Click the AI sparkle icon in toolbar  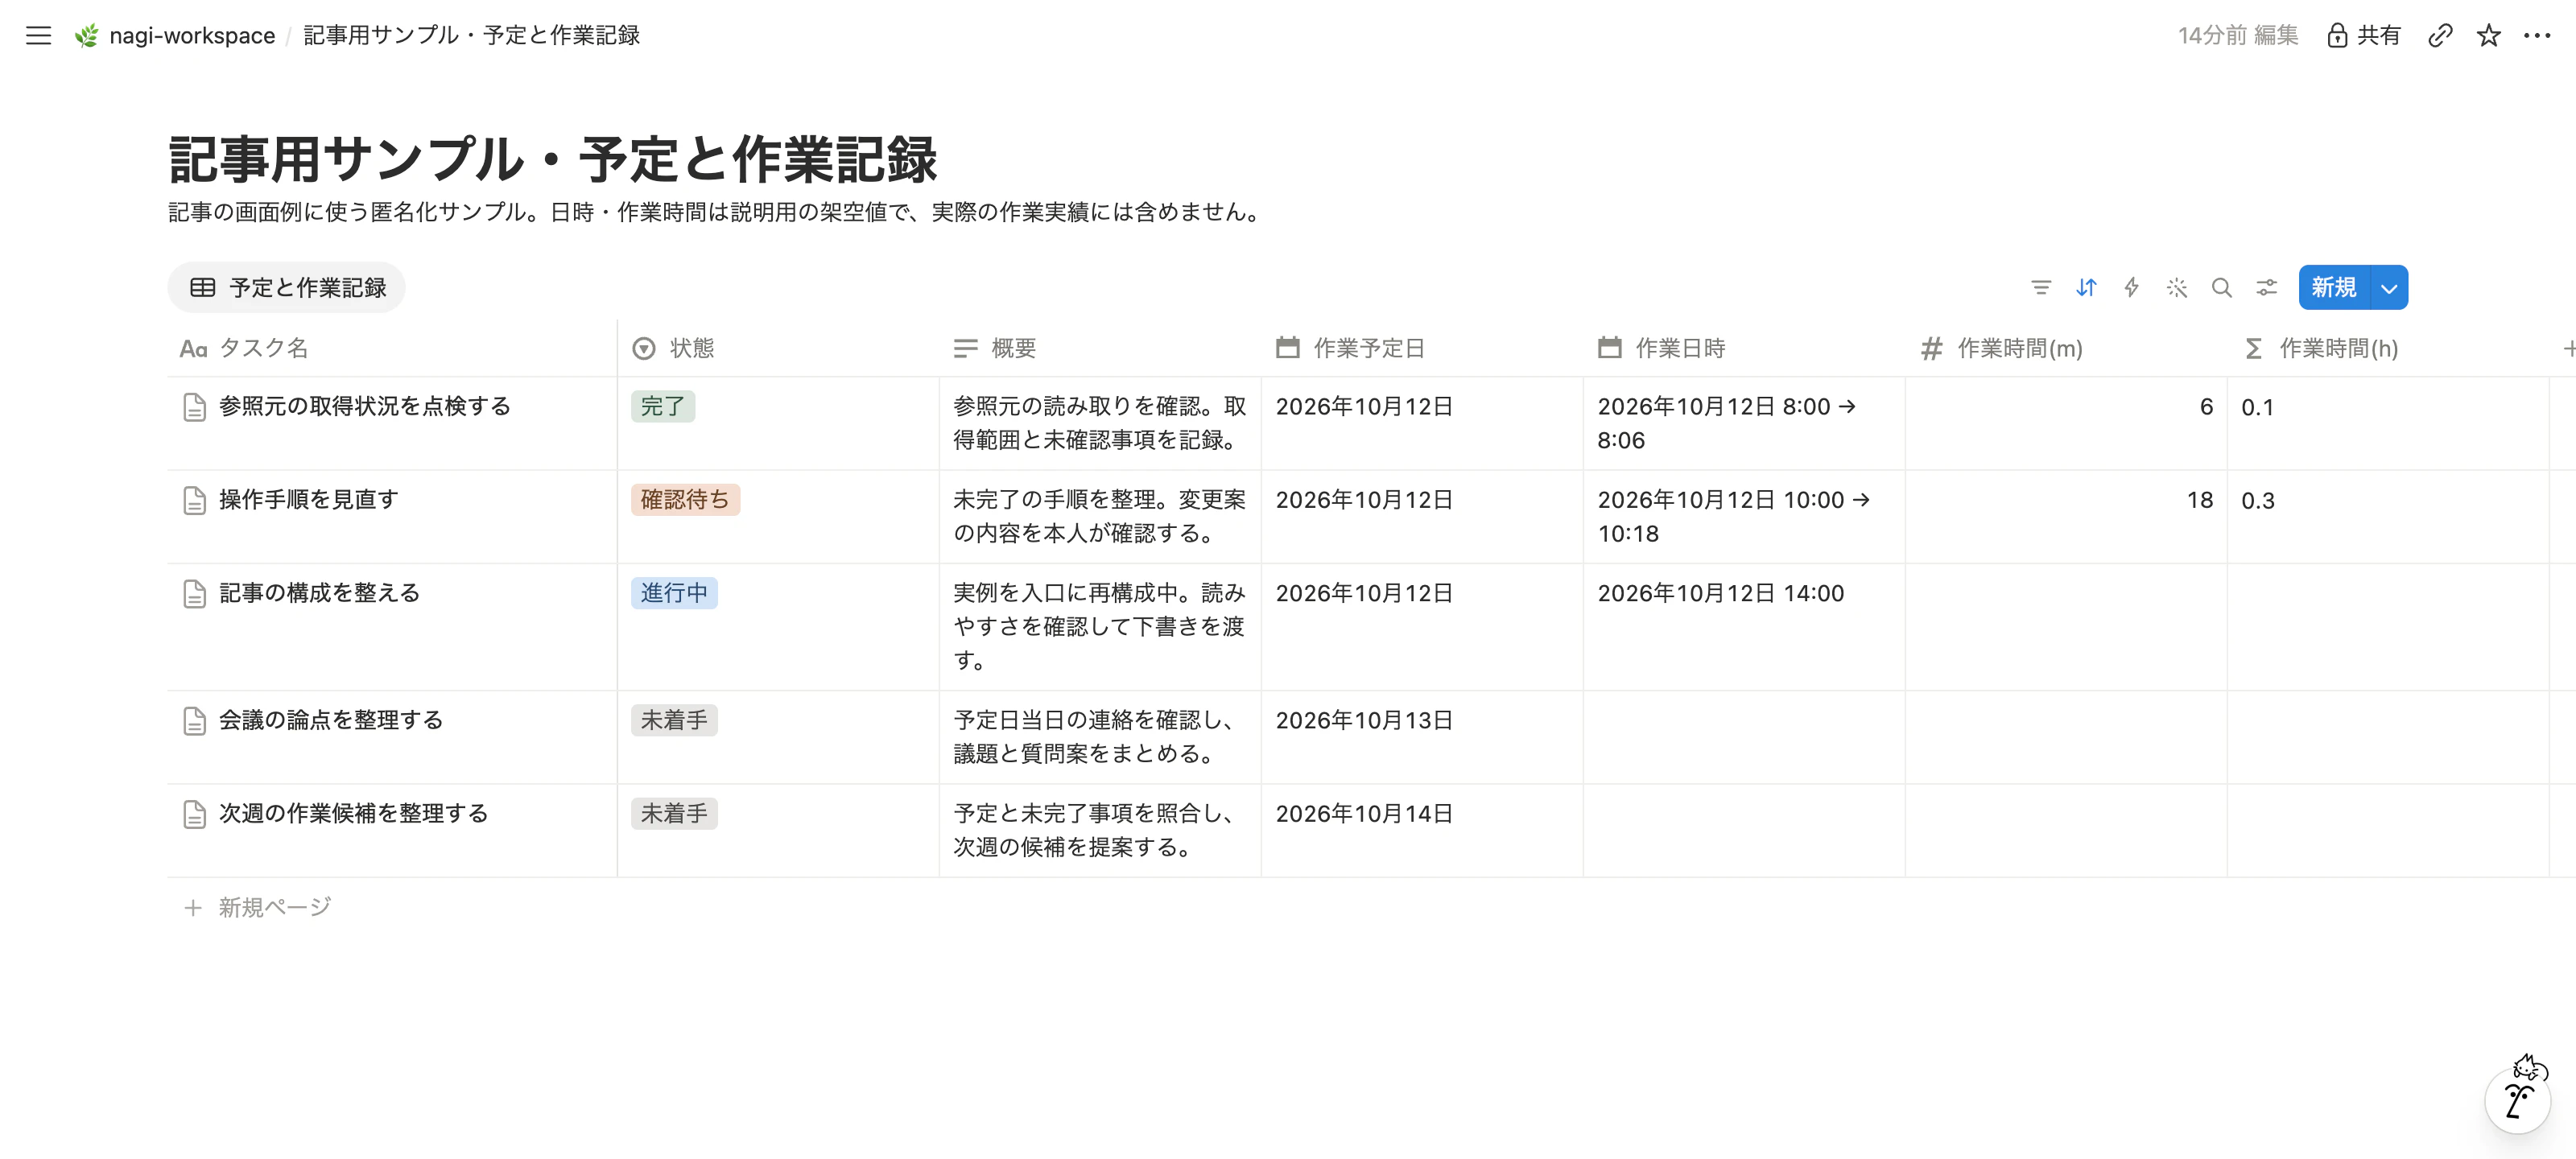pyautogui.click(x=2176, y=288)
